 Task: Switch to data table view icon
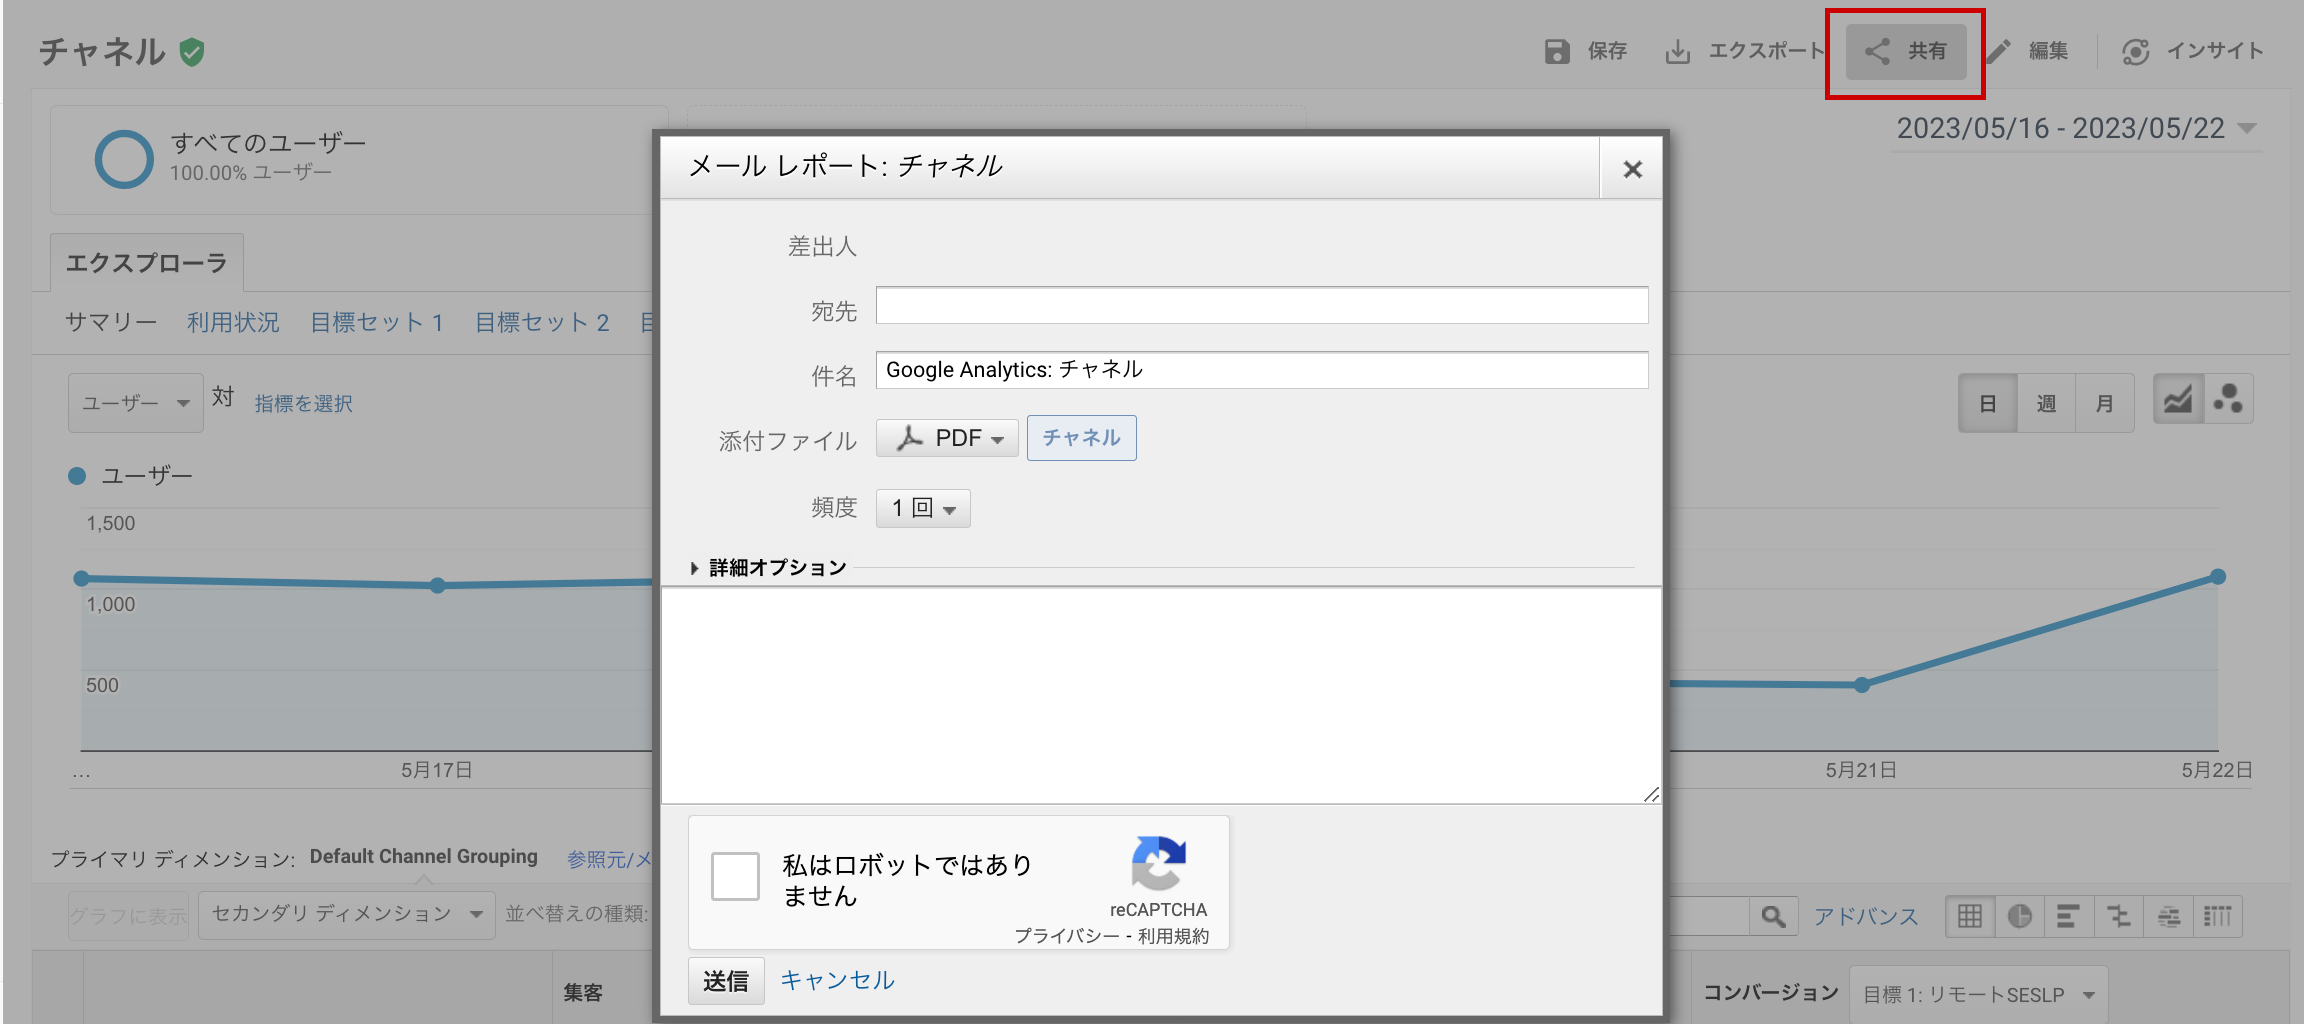pos(1970,916)
